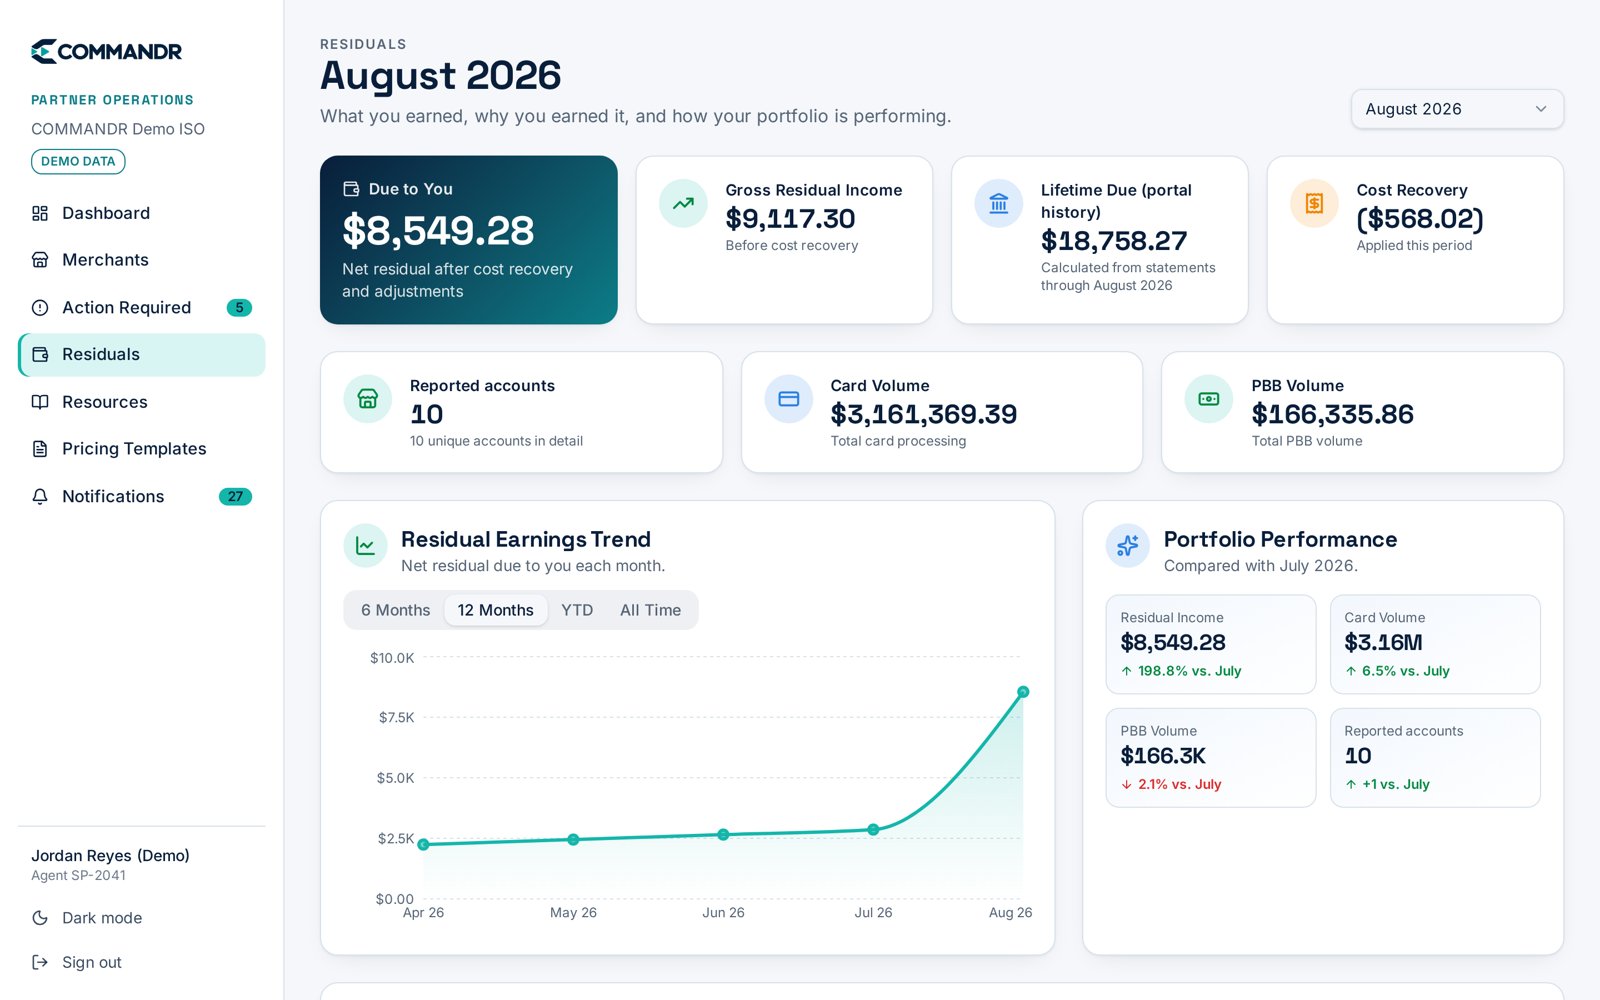Click the Merchants storefront icon
This screenshot has height=1000, width=1600.
[40, 260]
